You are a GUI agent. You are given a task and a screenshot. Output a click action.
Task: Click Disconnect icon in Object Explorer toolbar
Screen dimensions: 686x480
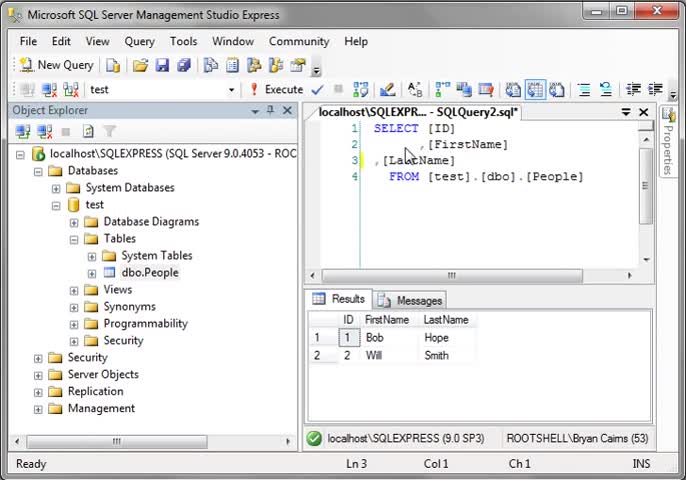point(45,131)
